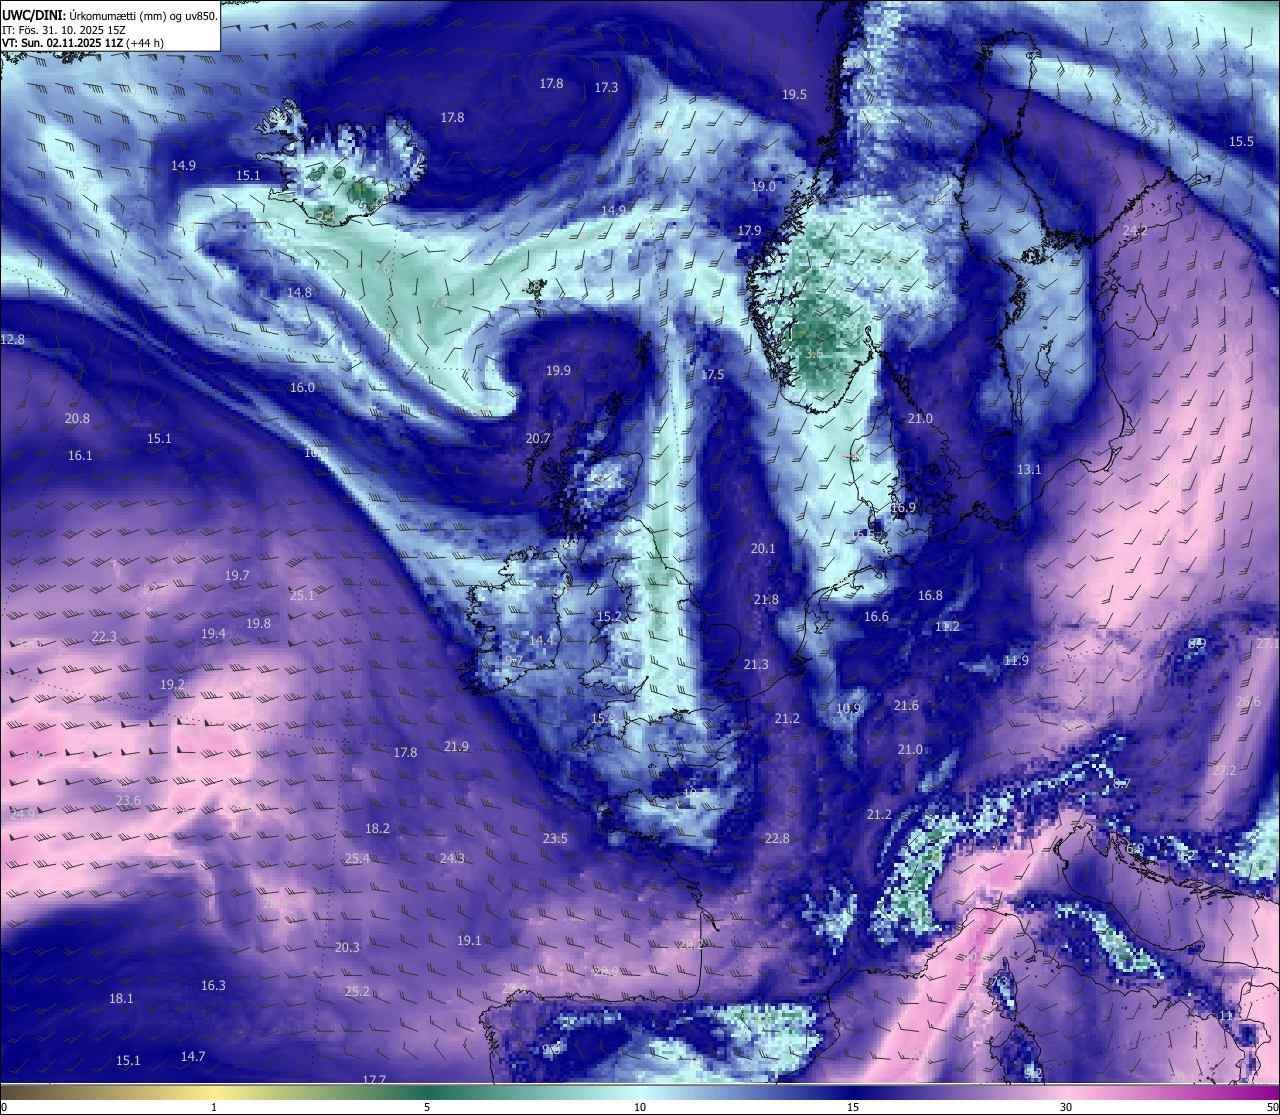Viewport: 1280px width, 1115px height.
Task: Click the 10.9 value label
Action: pos(848,709)
